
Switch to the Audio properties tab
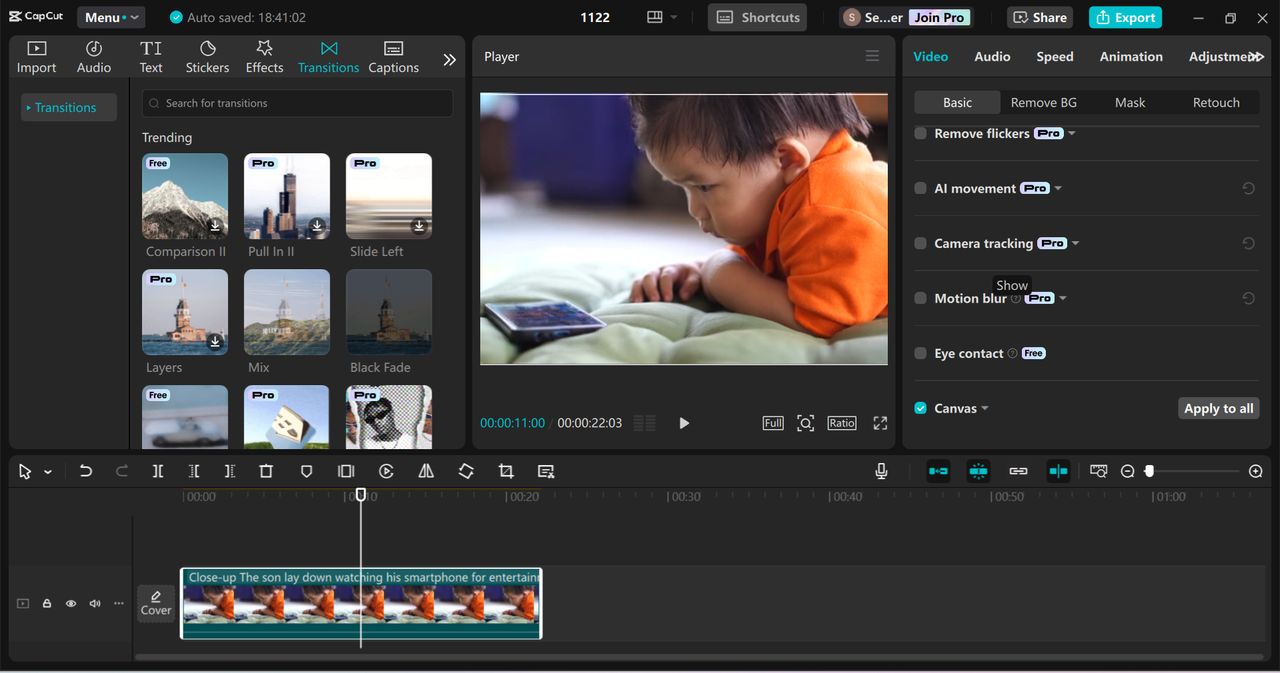pos(992,57)
